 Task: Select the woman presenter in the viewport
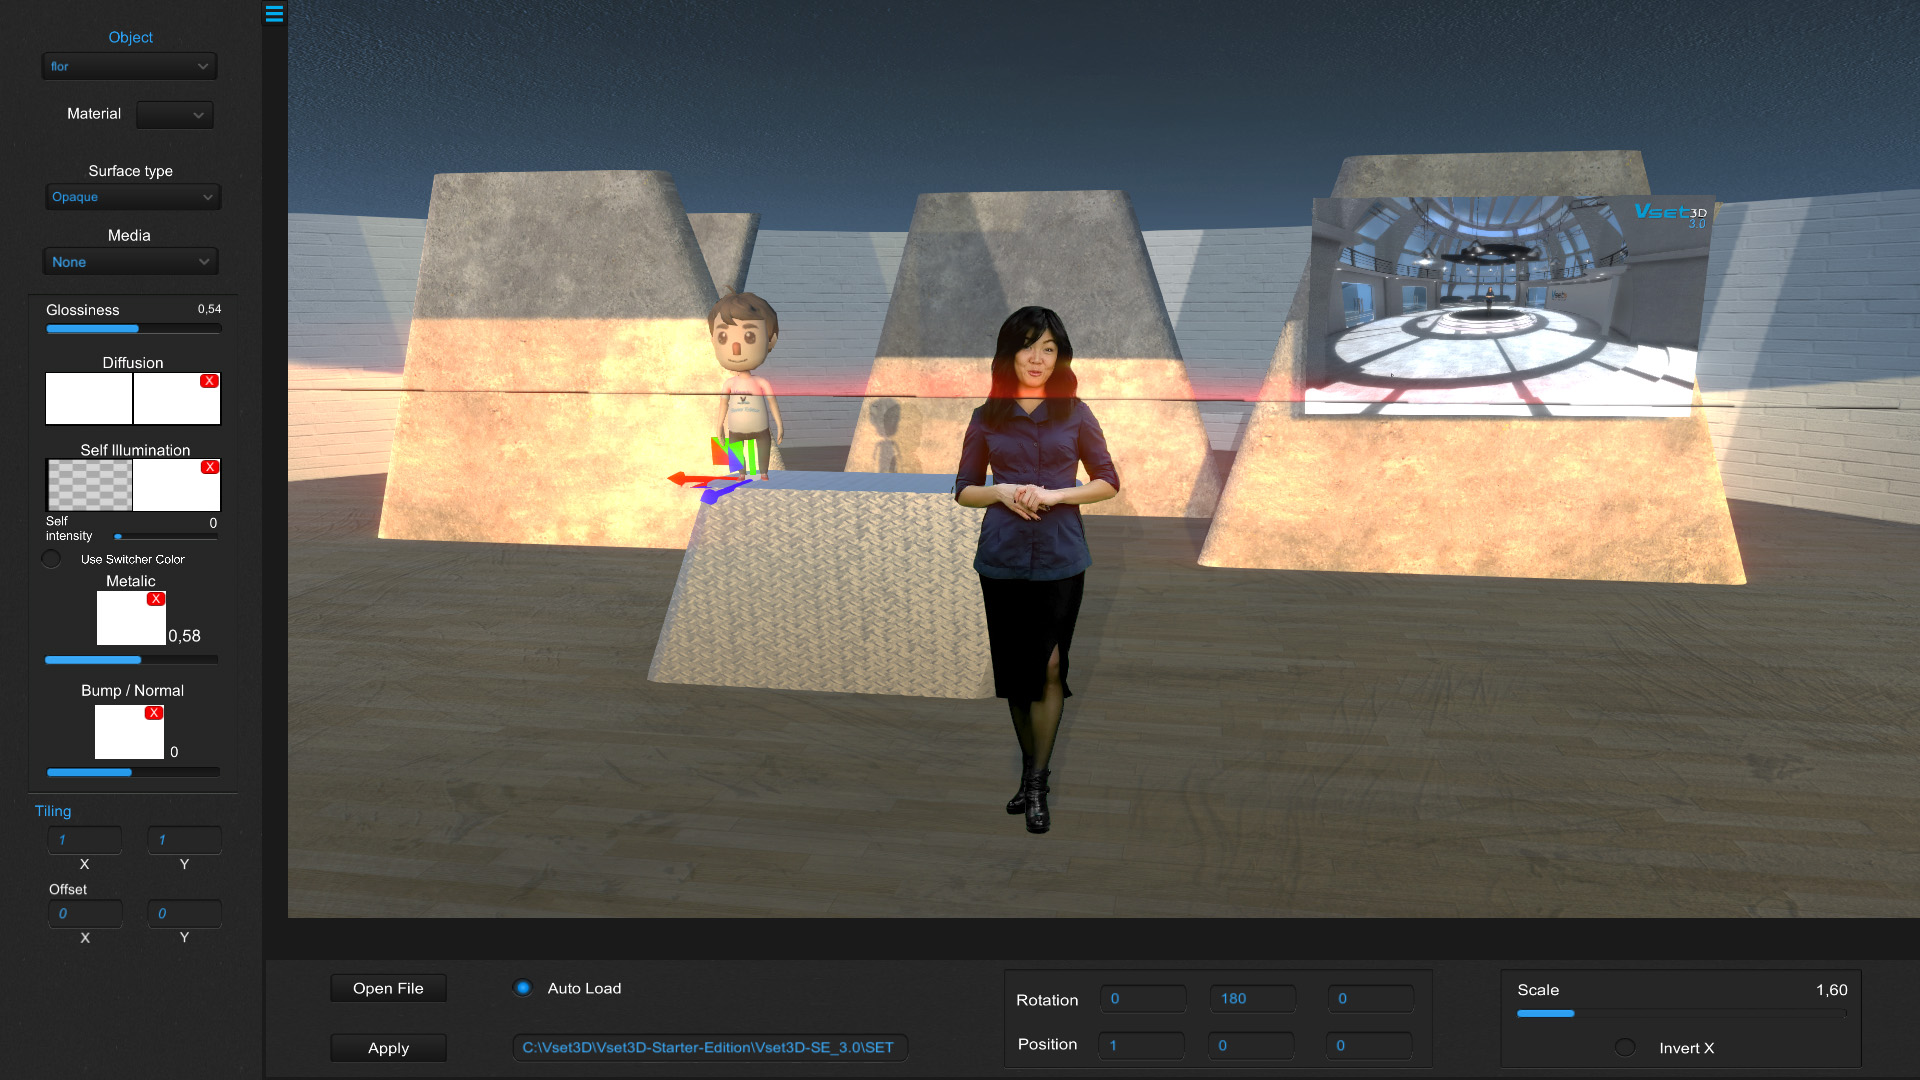coord(1035,570)
